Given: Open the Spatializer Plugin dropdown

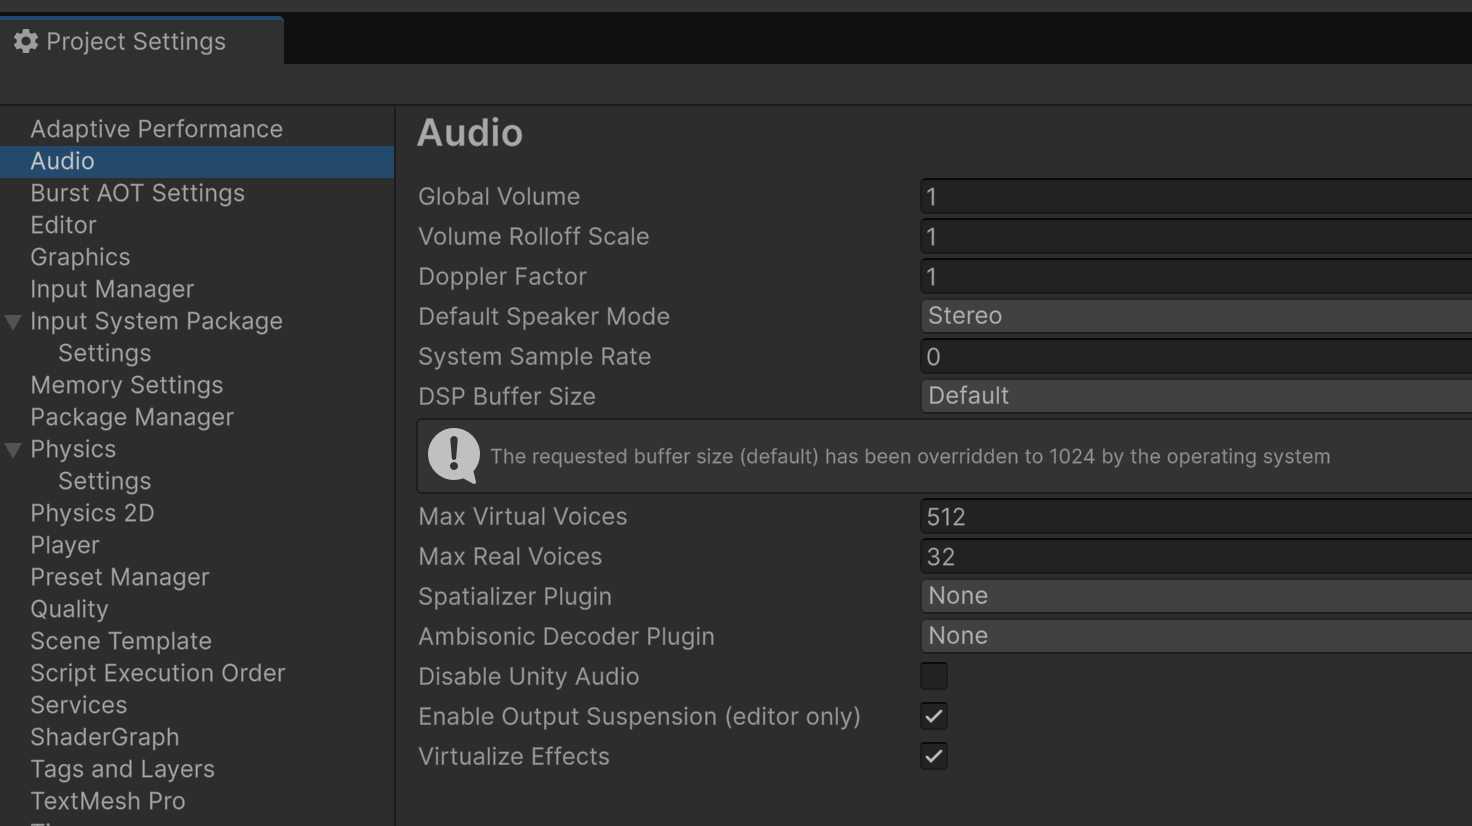Looking at the screenshot, I should tap(1195, 596).
